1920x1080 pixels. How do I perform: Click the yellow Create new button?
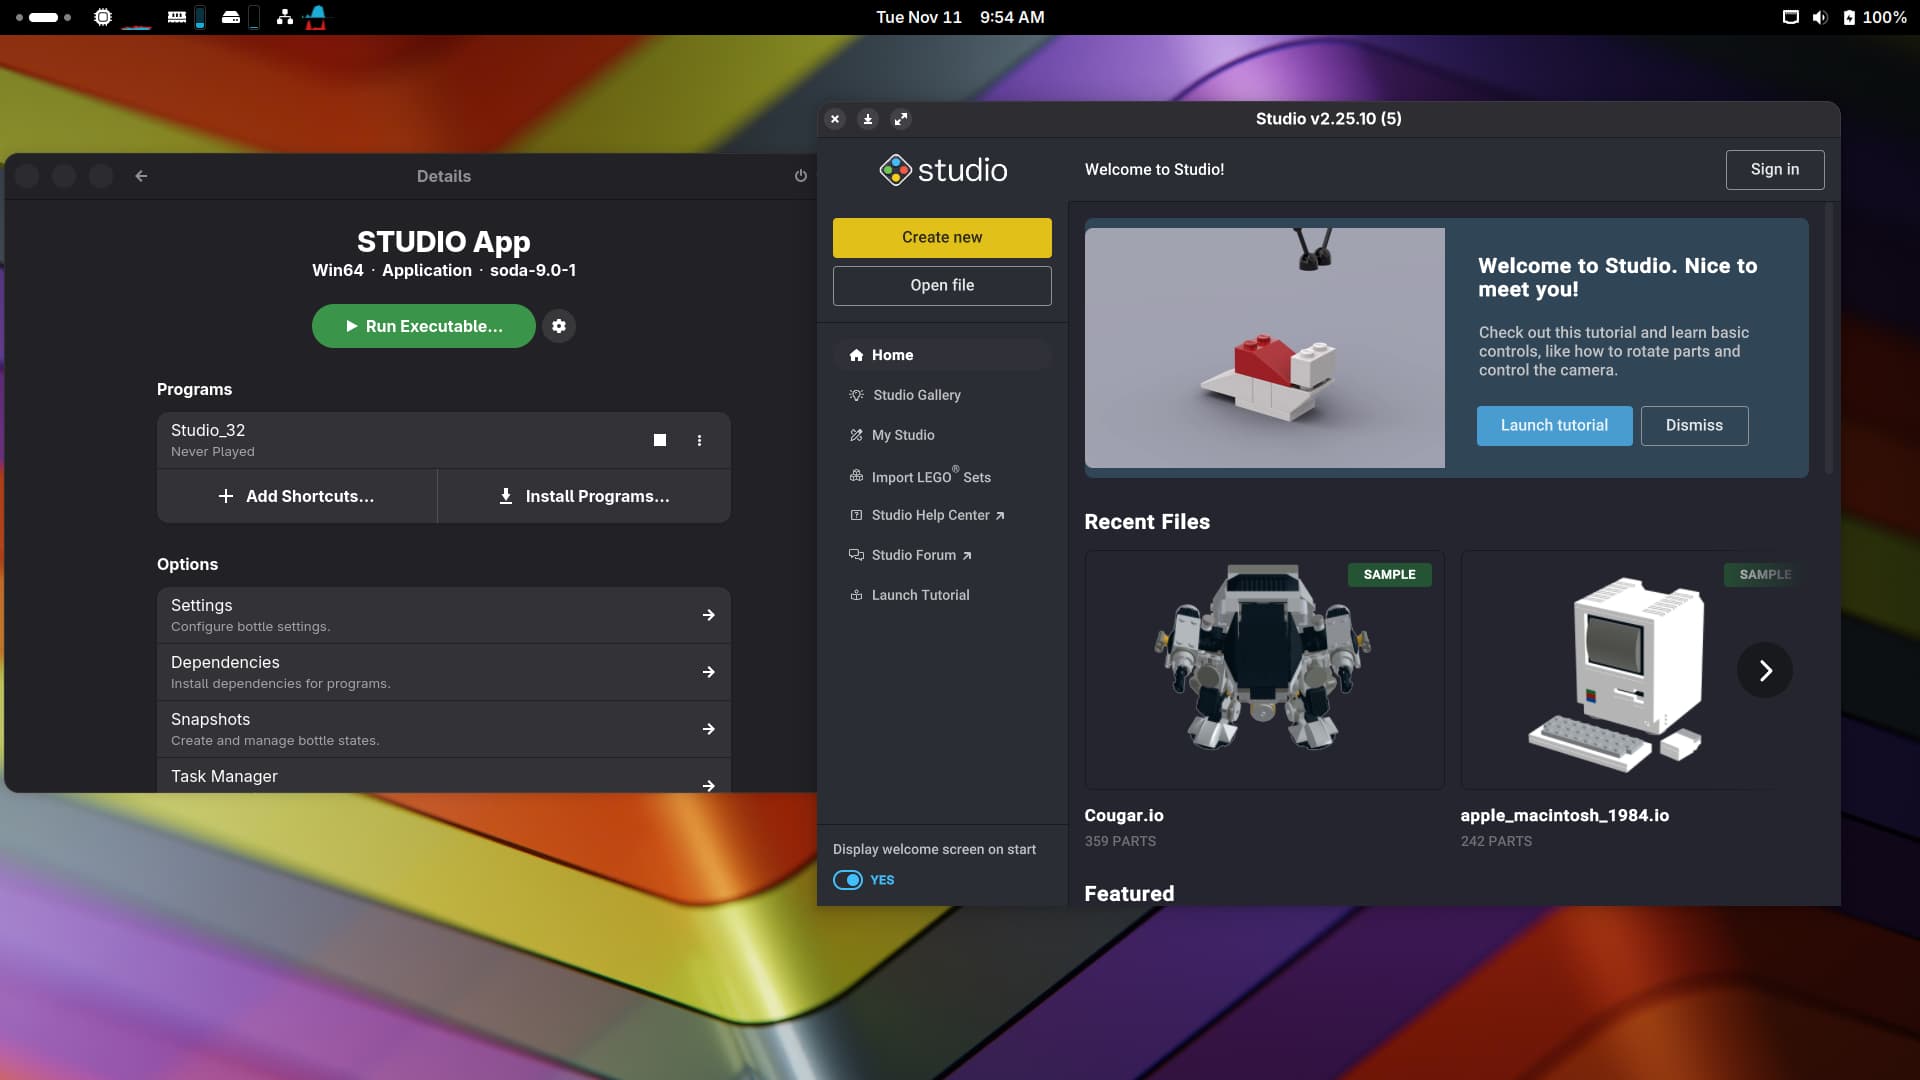point(942,238)
